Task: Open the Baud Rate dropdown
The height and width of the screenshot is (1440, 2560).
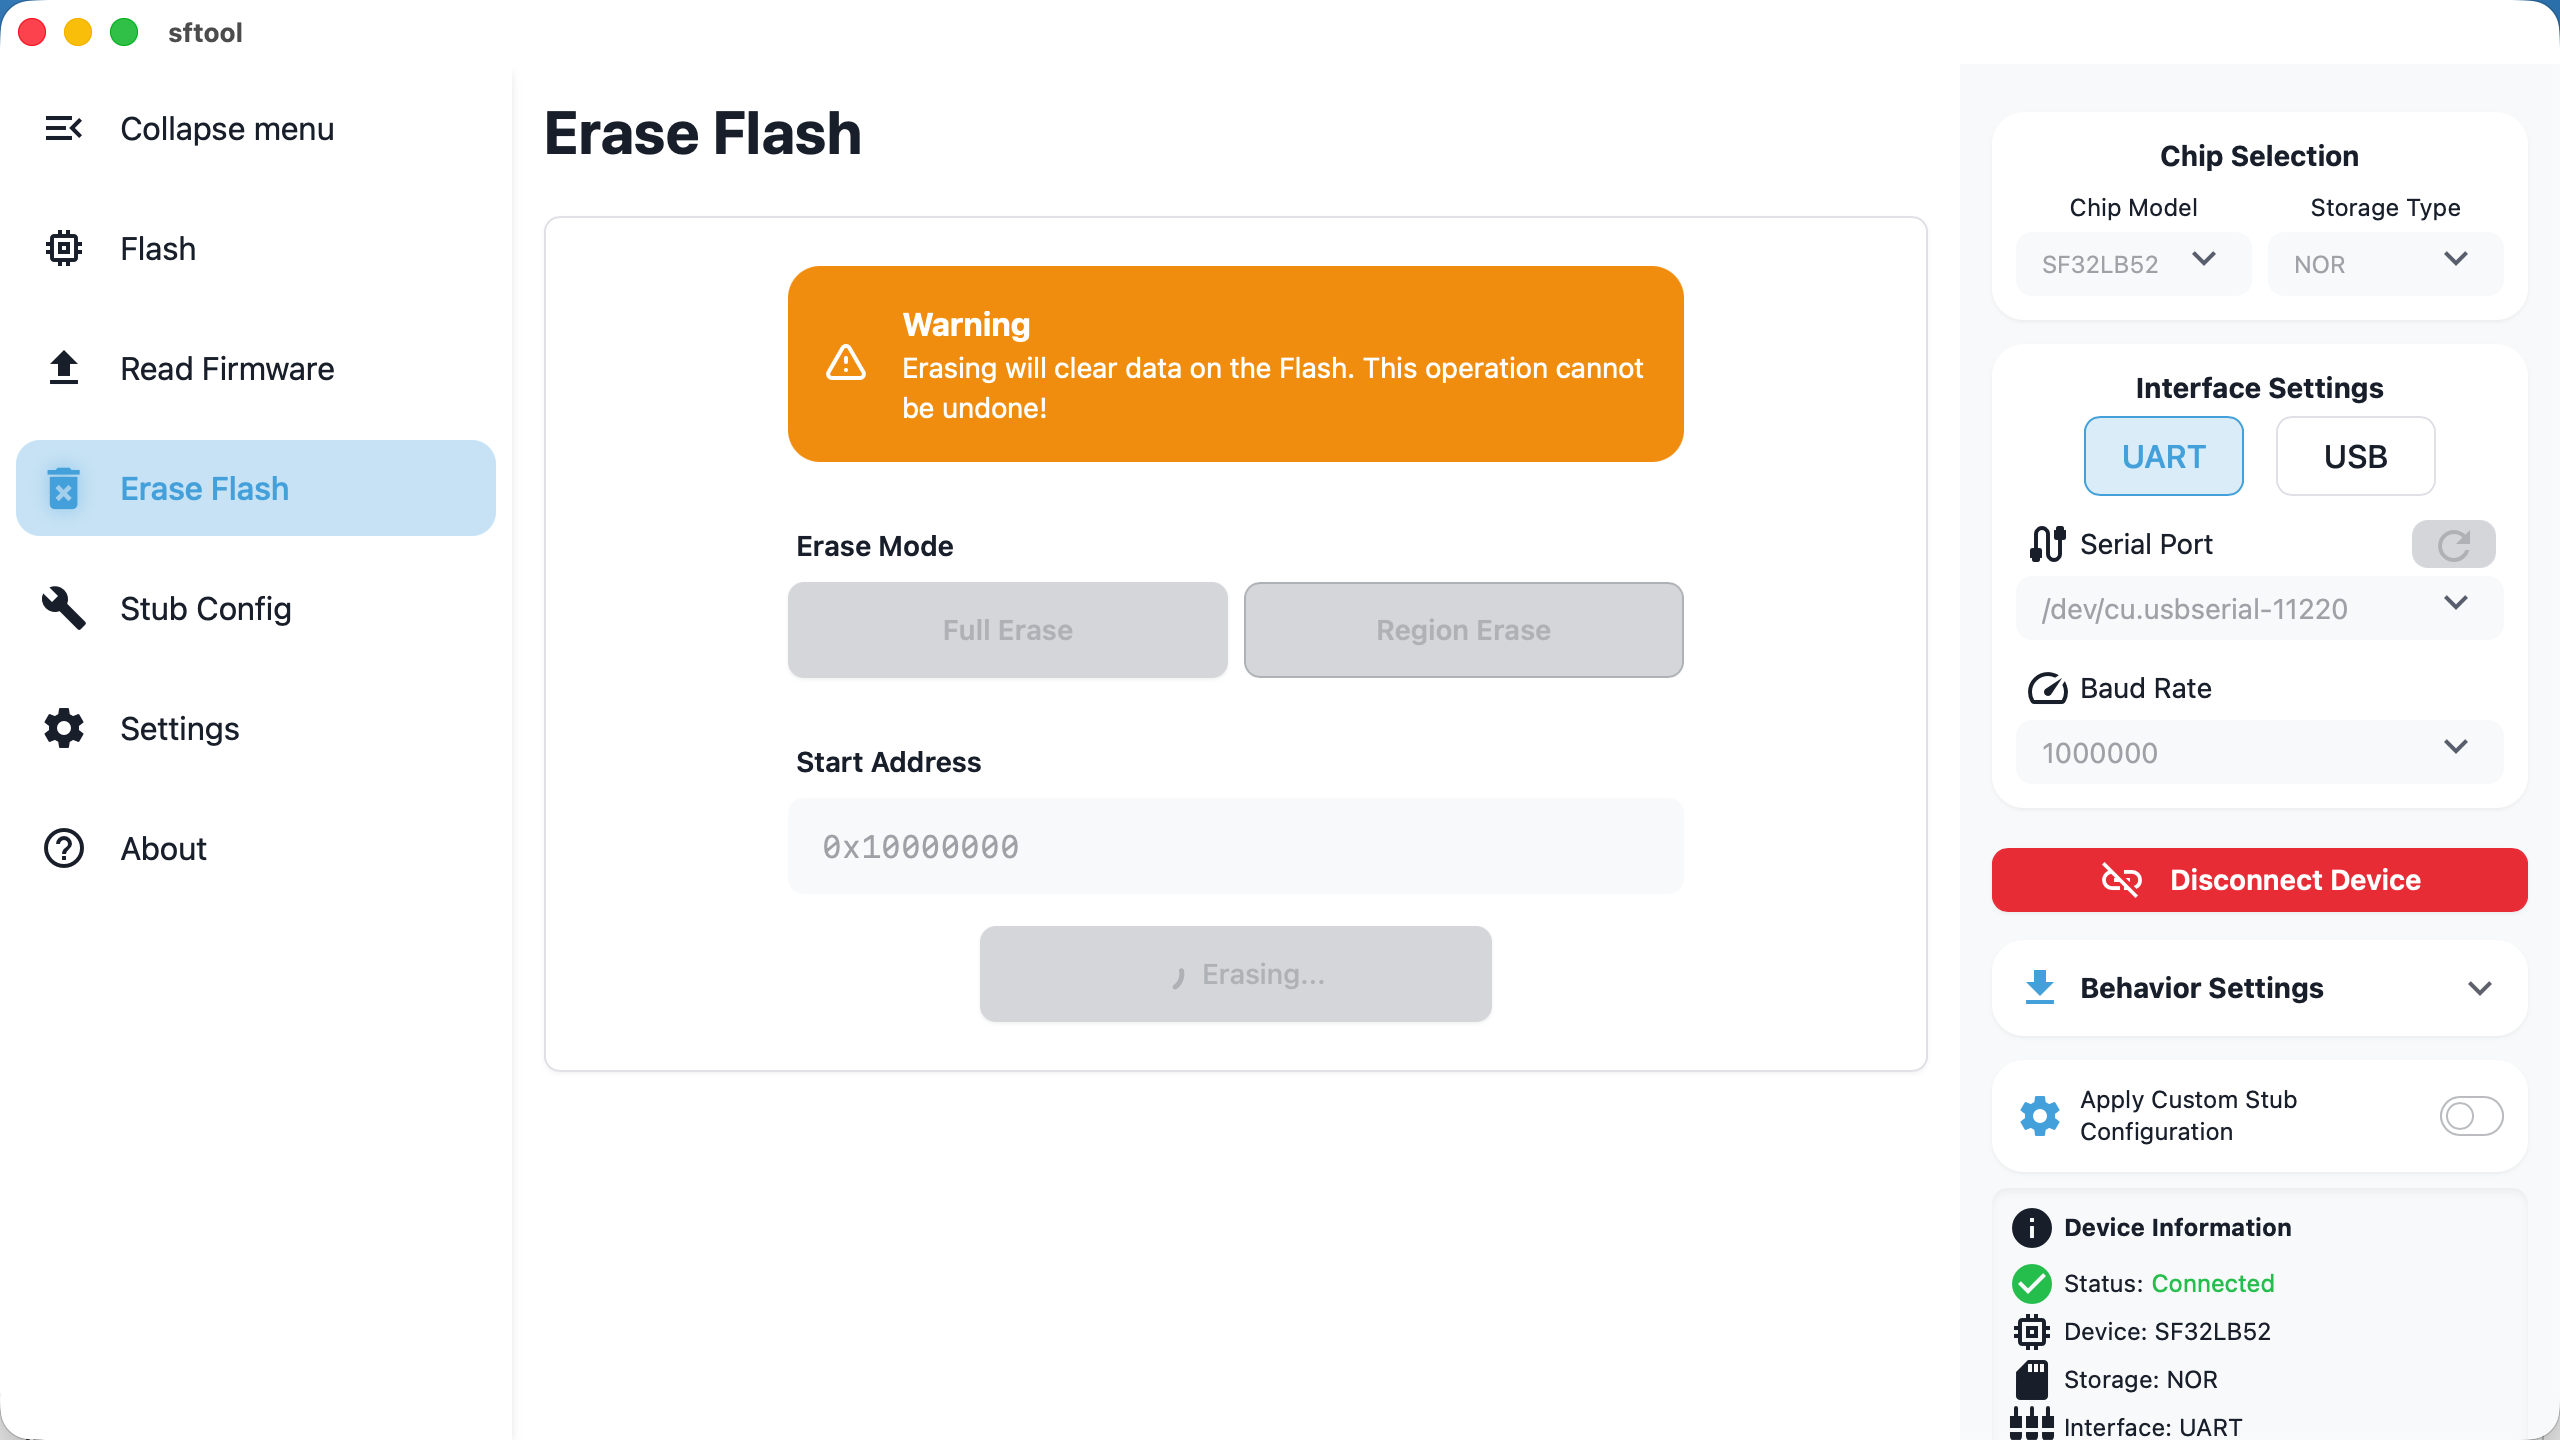Action: coord(2259,752)
